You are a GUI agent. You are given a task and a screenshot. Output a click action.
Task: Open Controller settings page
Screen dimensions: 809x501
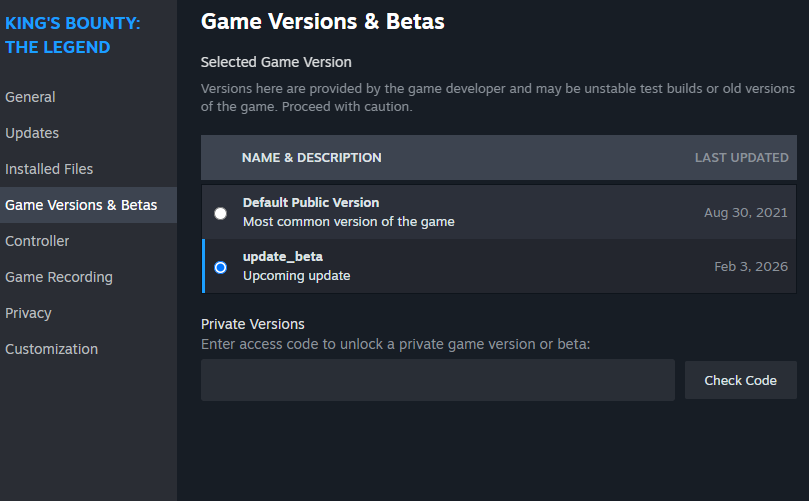(x=37, y=241)
